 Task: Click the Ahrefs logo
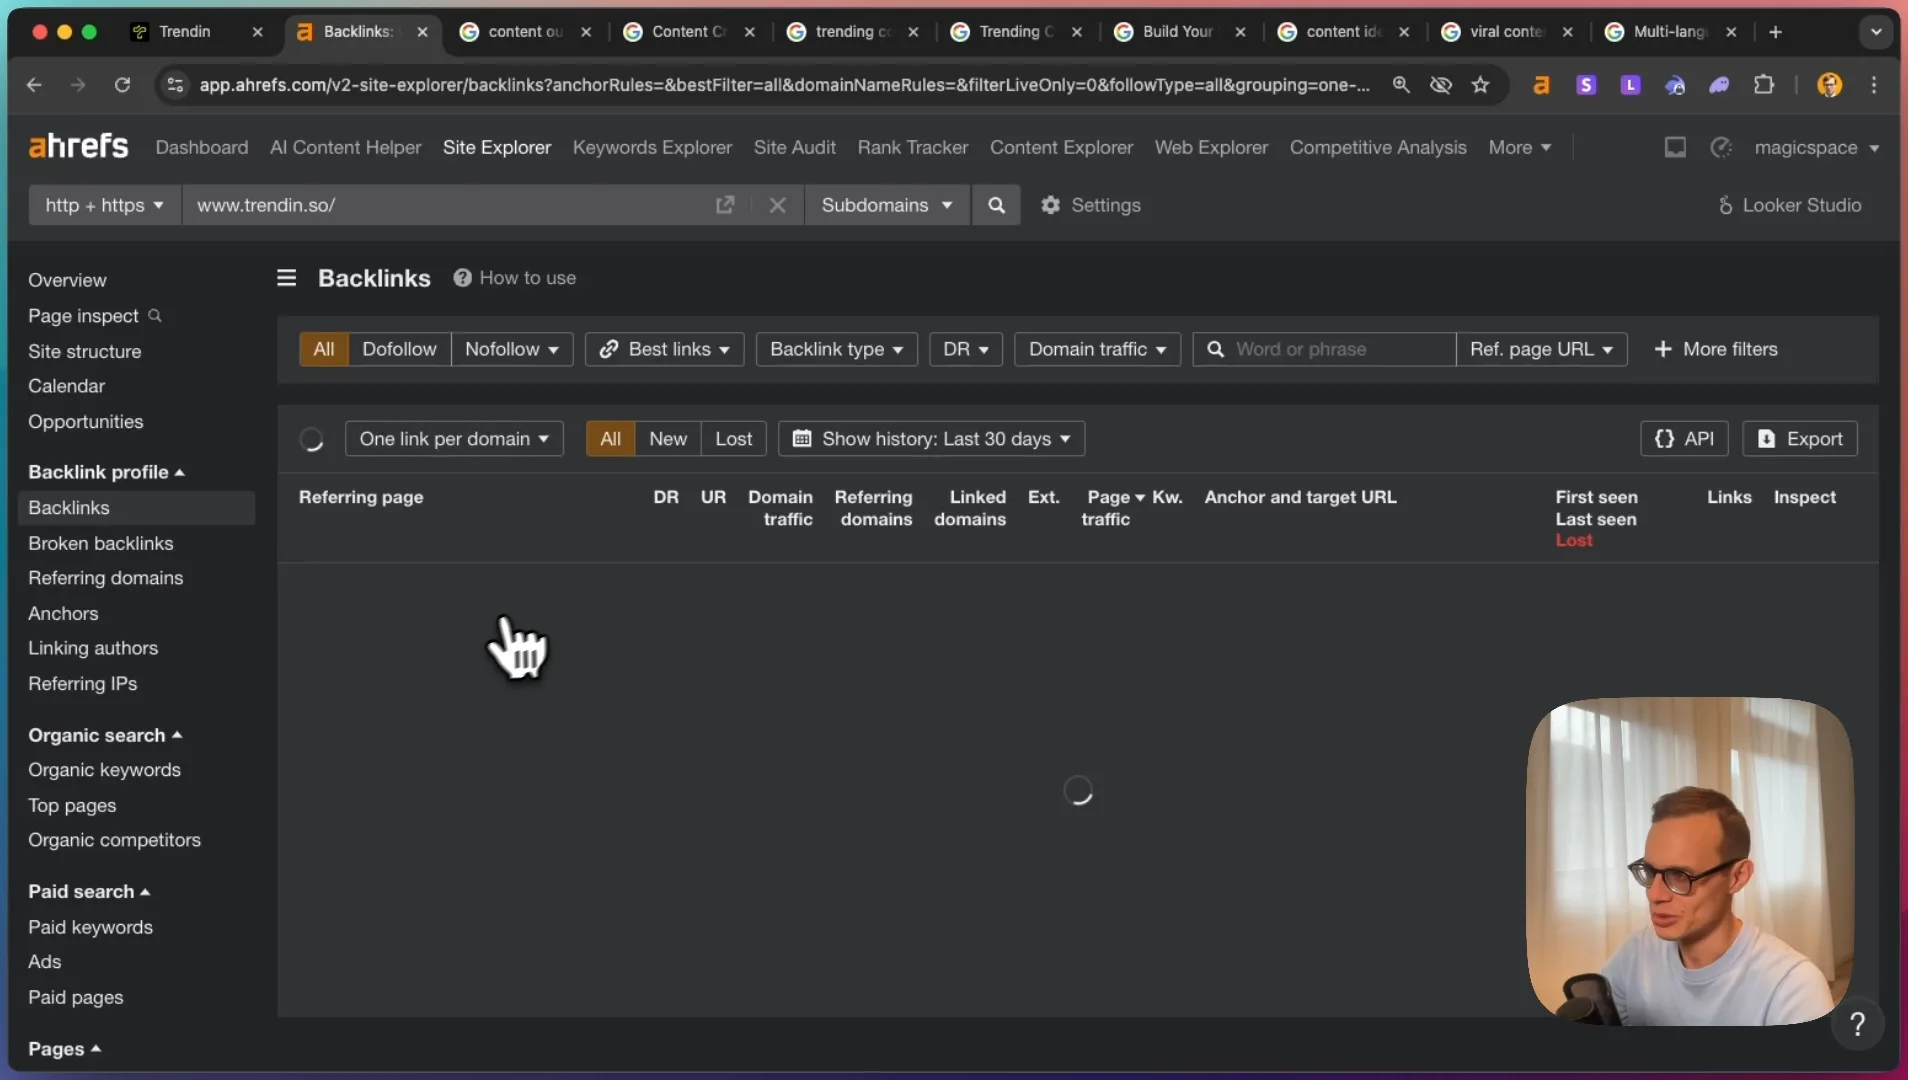(79, 147)
